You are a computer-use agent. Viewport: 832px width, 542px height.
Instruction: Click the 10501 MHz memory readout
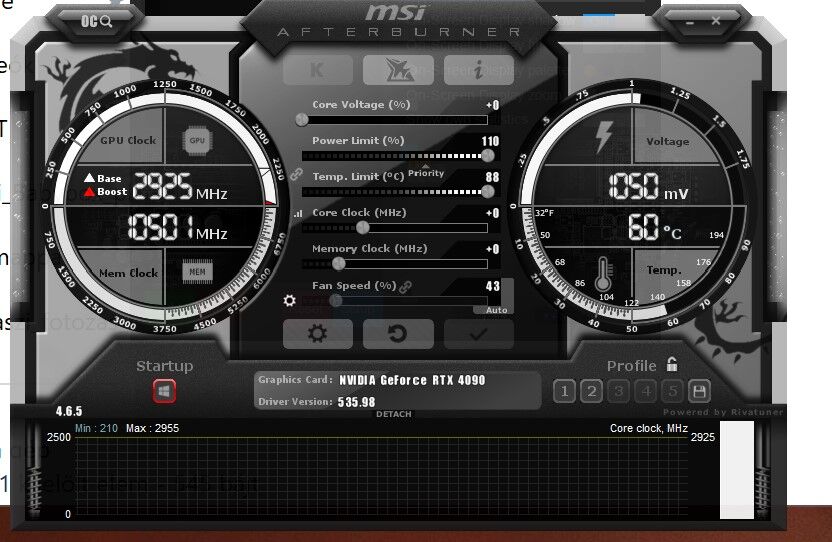pyautogui.click(x=177, y=227)
